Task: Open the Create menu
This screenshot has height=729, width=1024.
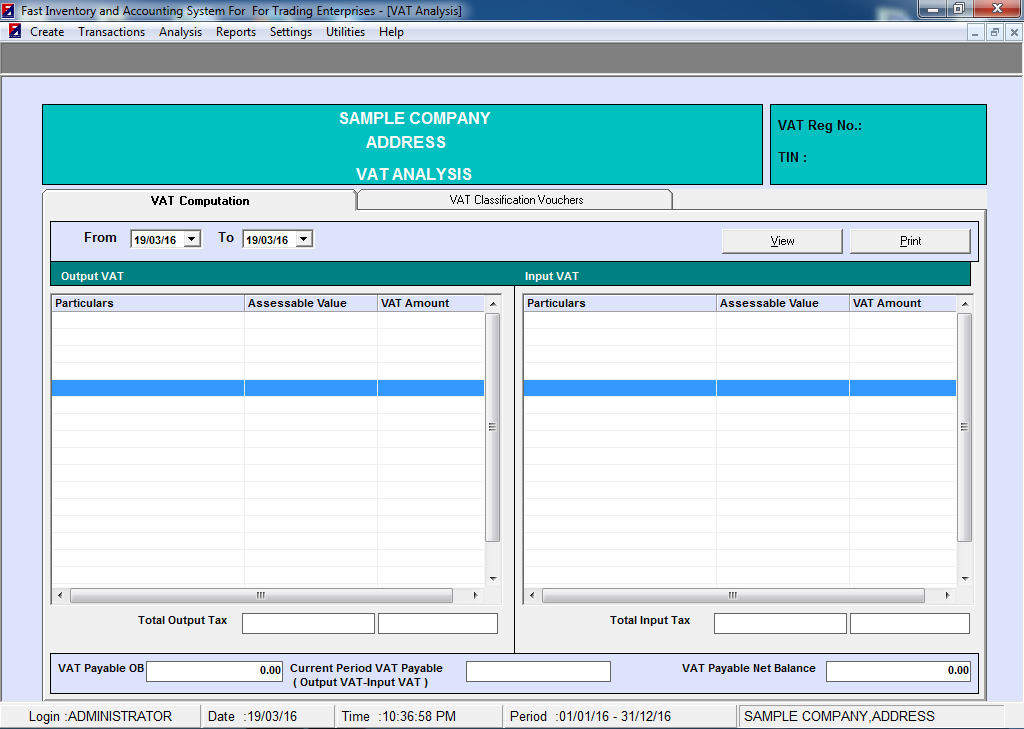Action: coord(47,32)
